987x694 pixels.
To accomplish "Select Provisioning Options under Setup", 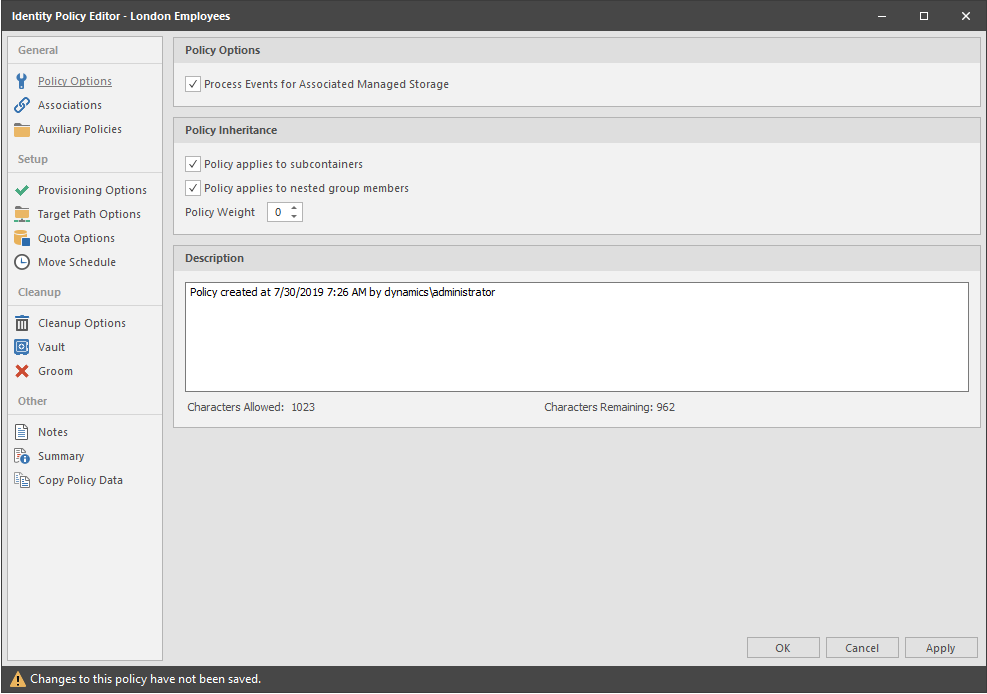I will (92, 189).
